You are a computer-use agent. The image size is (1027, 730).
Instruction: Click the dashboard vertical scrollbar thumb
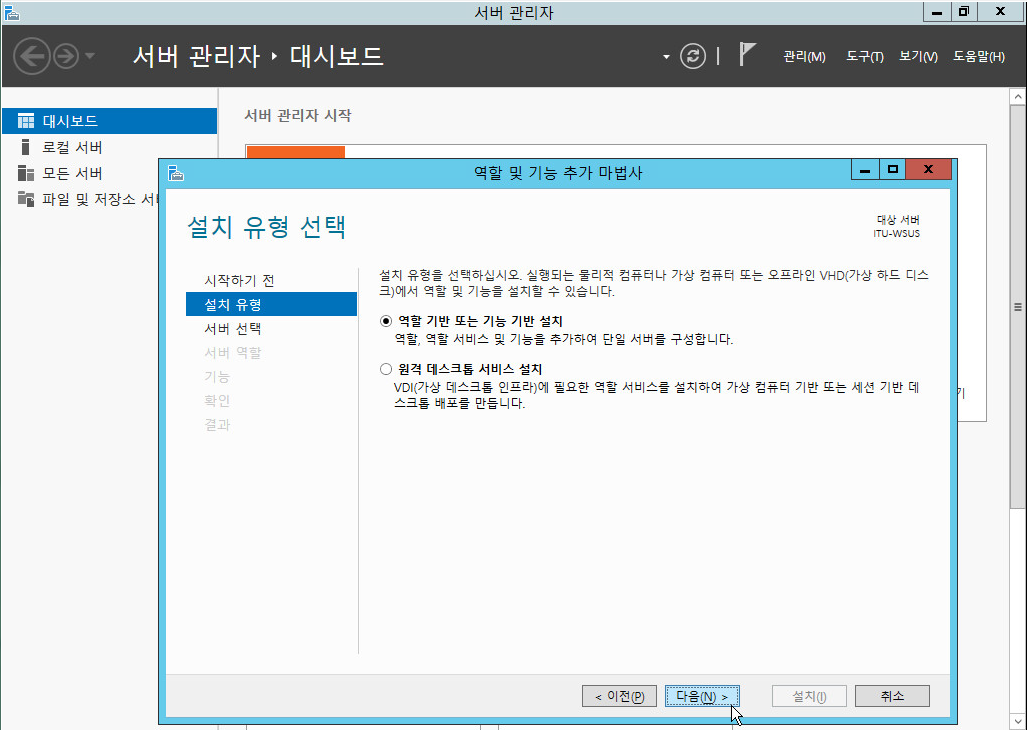point(1018,307)
